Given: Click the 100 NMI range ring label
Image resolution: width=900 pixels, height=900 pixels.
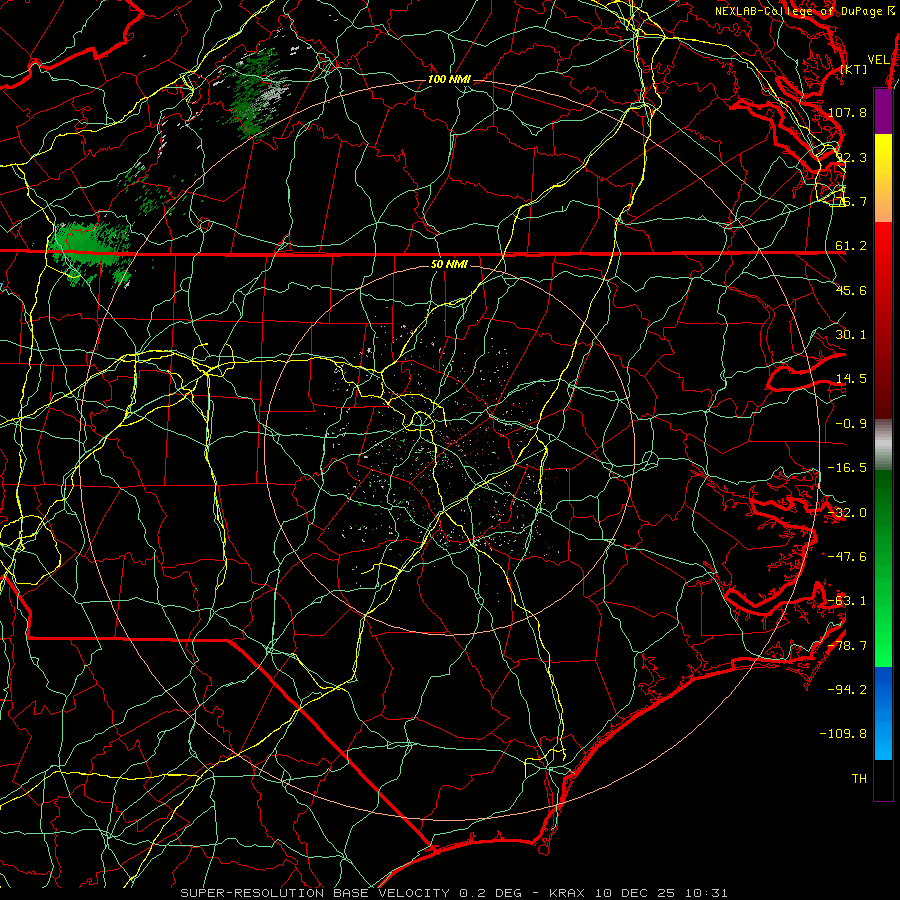Looking at the screenshot, I should tap(449, 79).
